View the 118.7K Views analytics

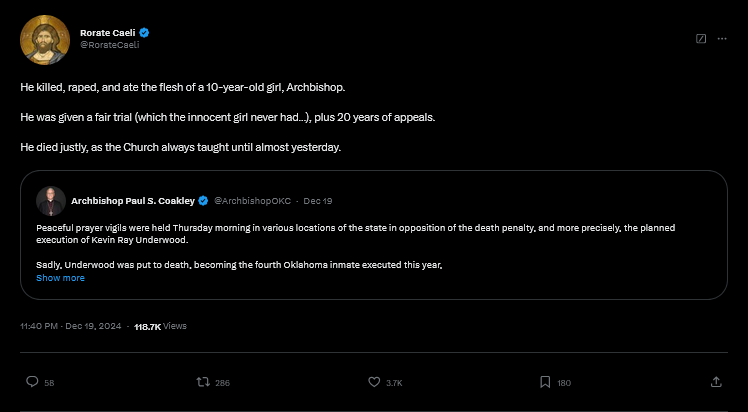(x=160, y=326)
